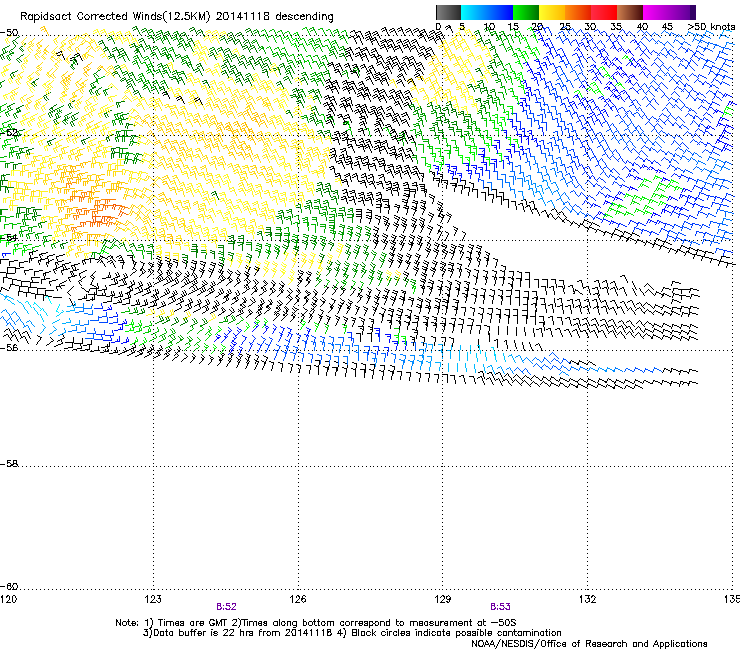
Task: Click the purple '8:53' time marker
Action: (x=500, y=607)
